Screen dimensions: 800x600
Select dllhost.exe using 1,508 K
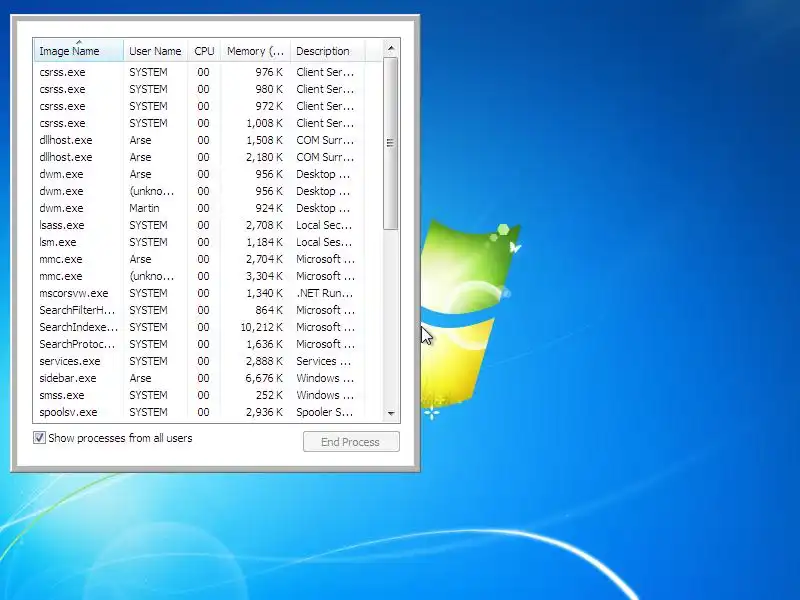pos(208,140)
